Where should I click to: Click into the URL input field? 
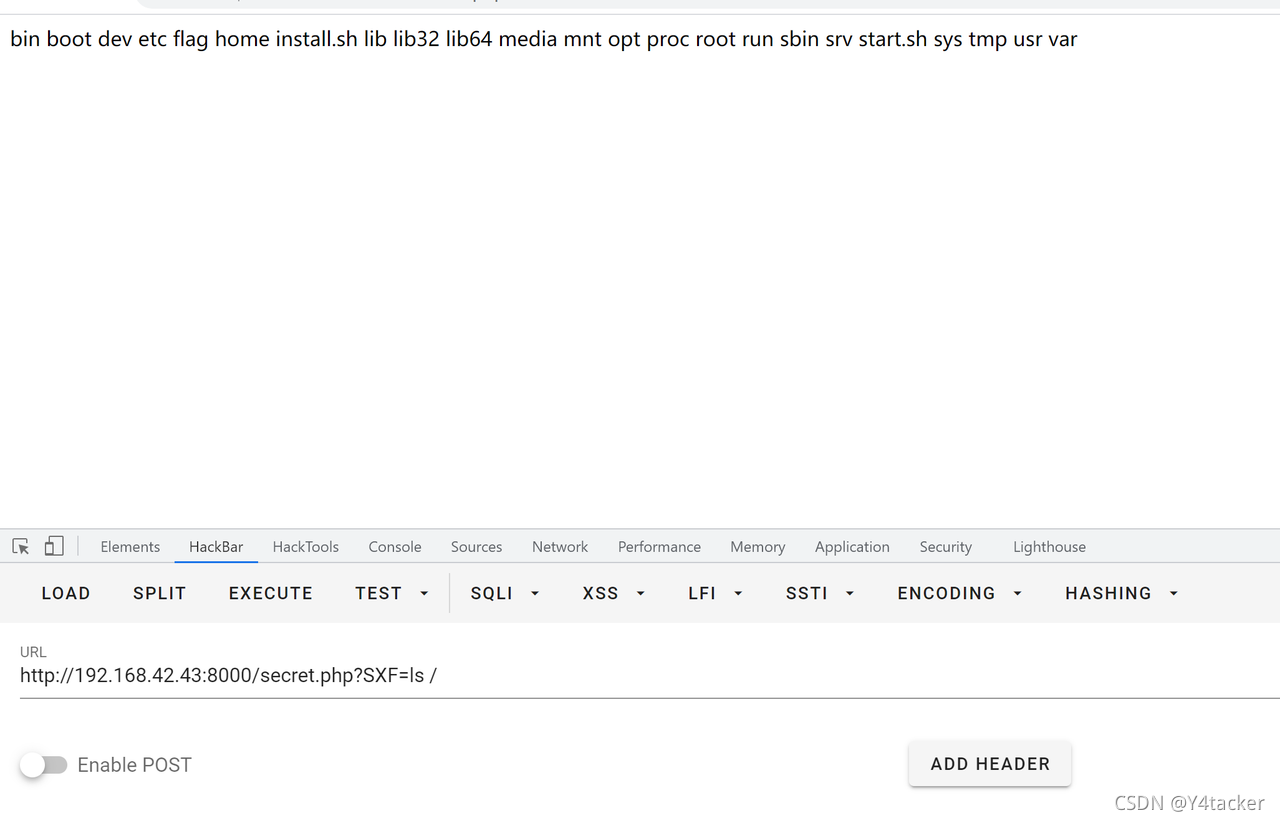[650, 676]
